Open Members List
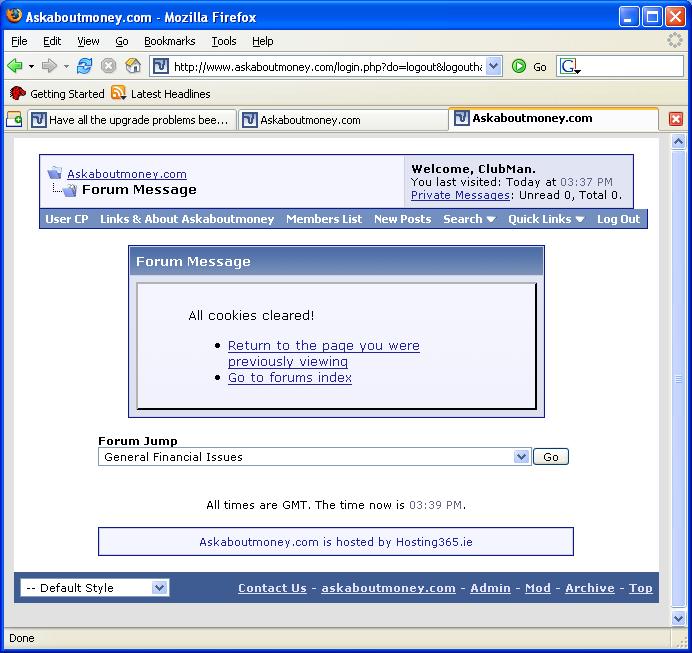 click(x=324, y=219)
